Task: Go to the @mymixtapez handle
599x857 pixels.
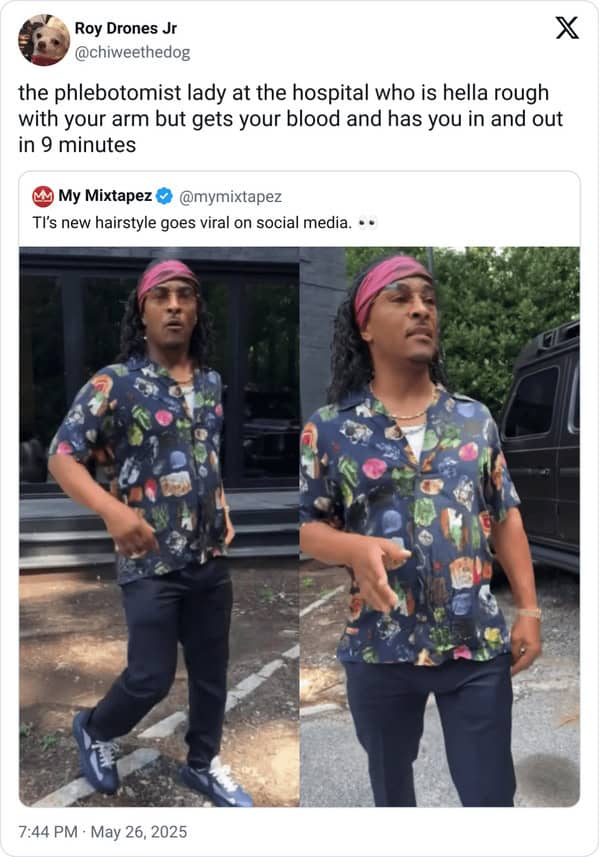Action: (x=231, y=197)
